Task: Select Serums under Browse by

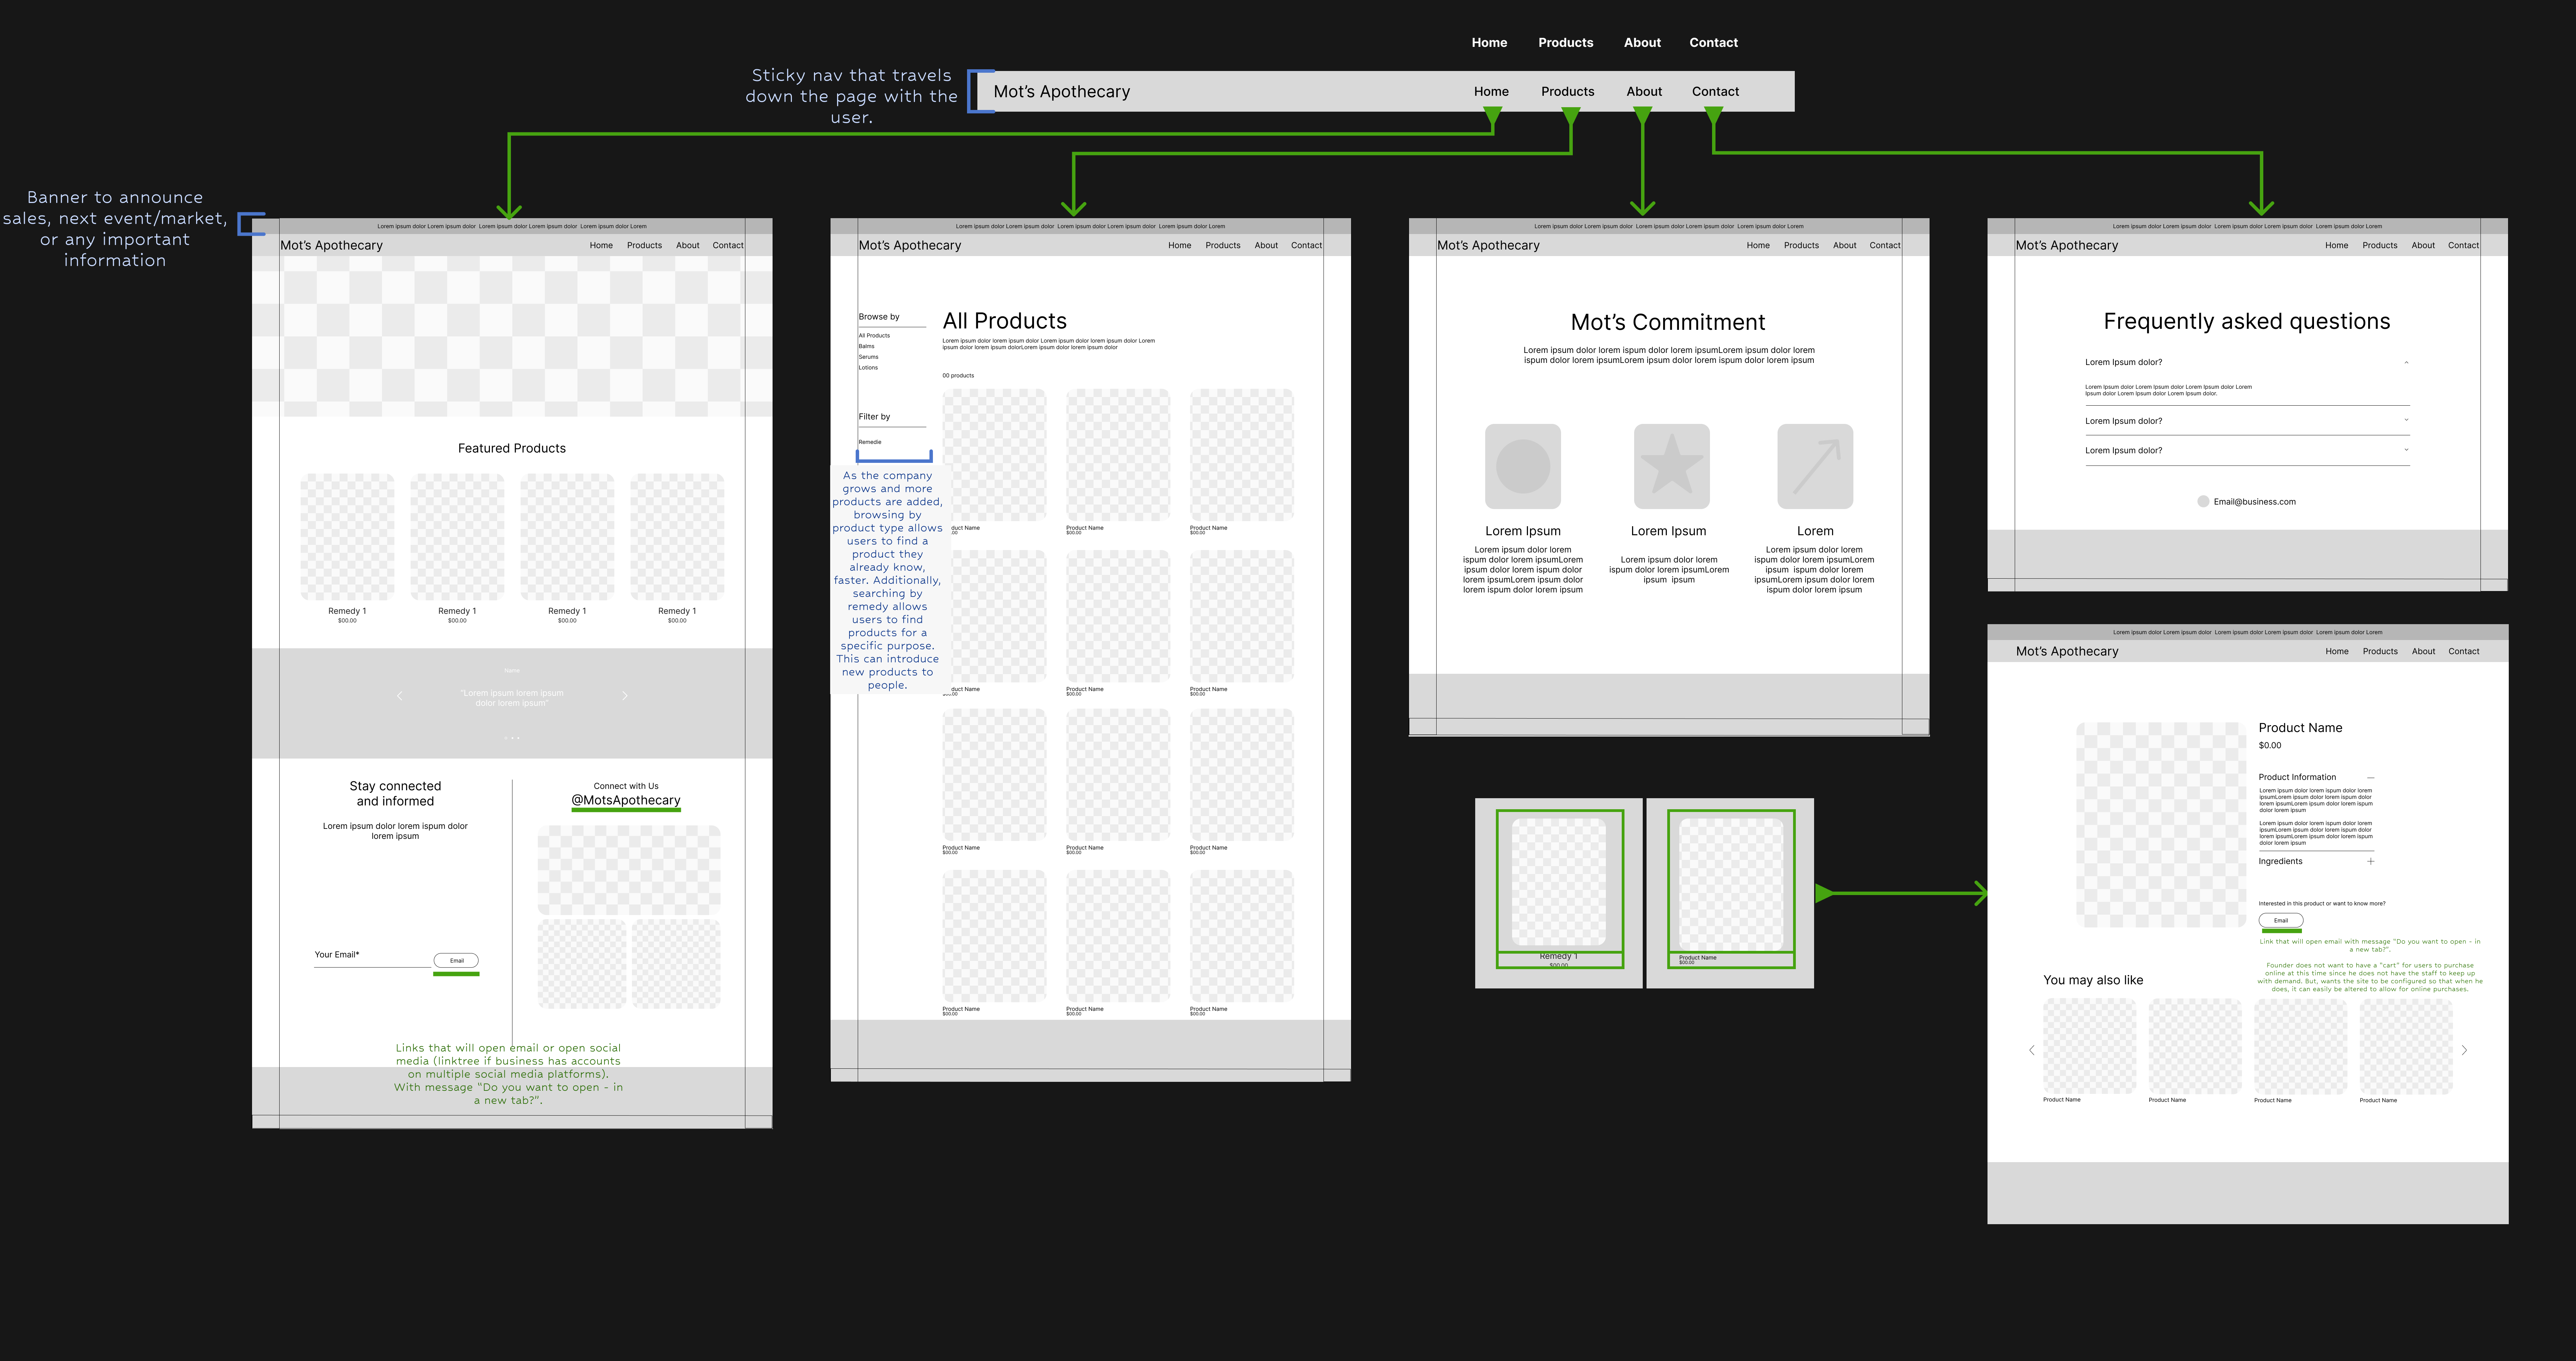Action: click(x=868, y=357)
